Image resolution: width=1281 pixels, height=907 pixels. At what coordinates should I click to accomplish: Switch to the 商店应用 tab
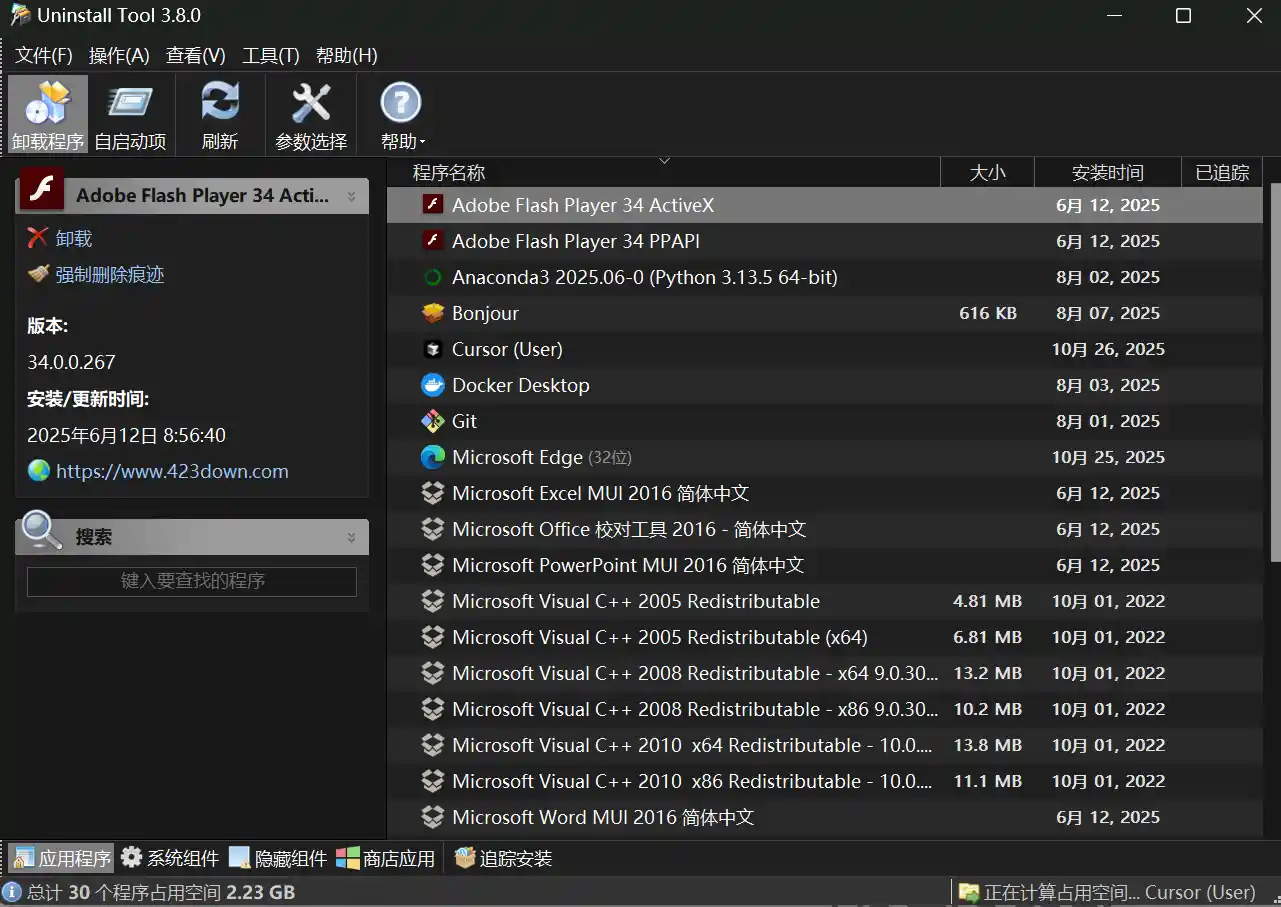[386, 858]
